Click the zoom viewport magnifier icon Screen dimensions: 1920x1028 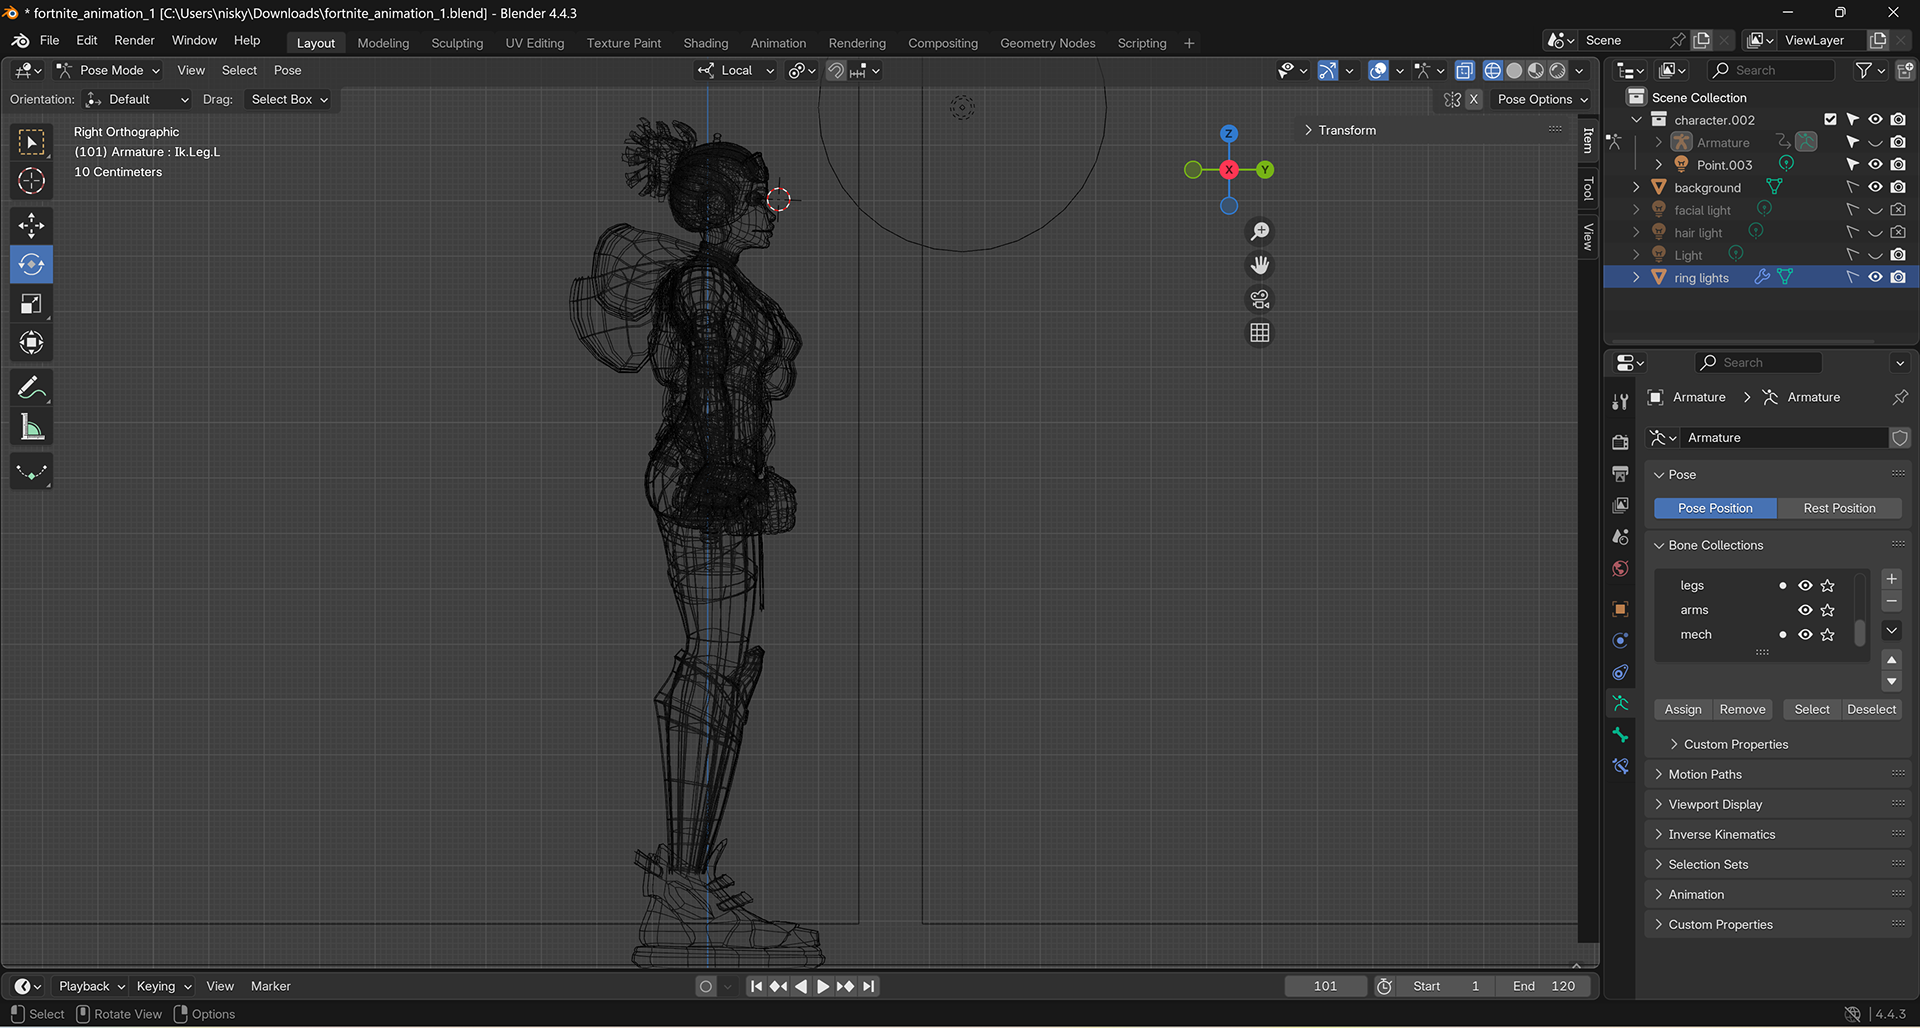pyautogui.click(x=1260, y=232)
